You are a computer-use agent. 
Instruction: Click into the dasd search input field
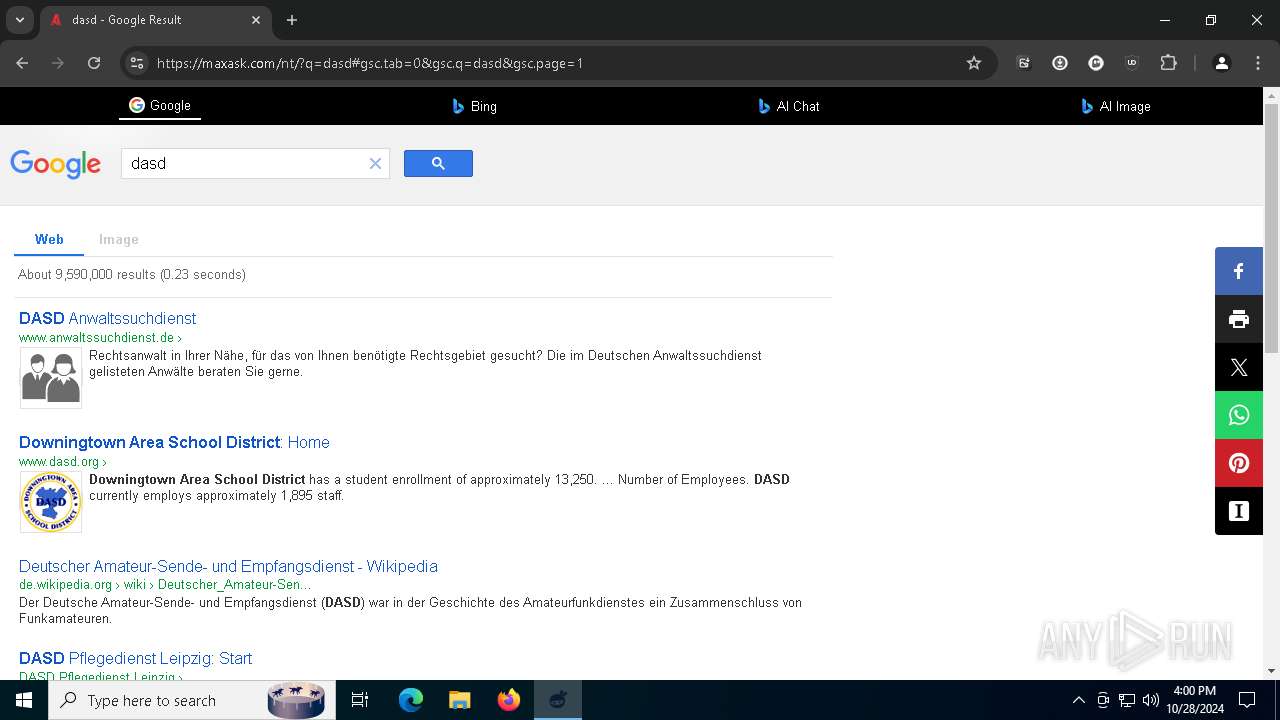tap(245, 164)
